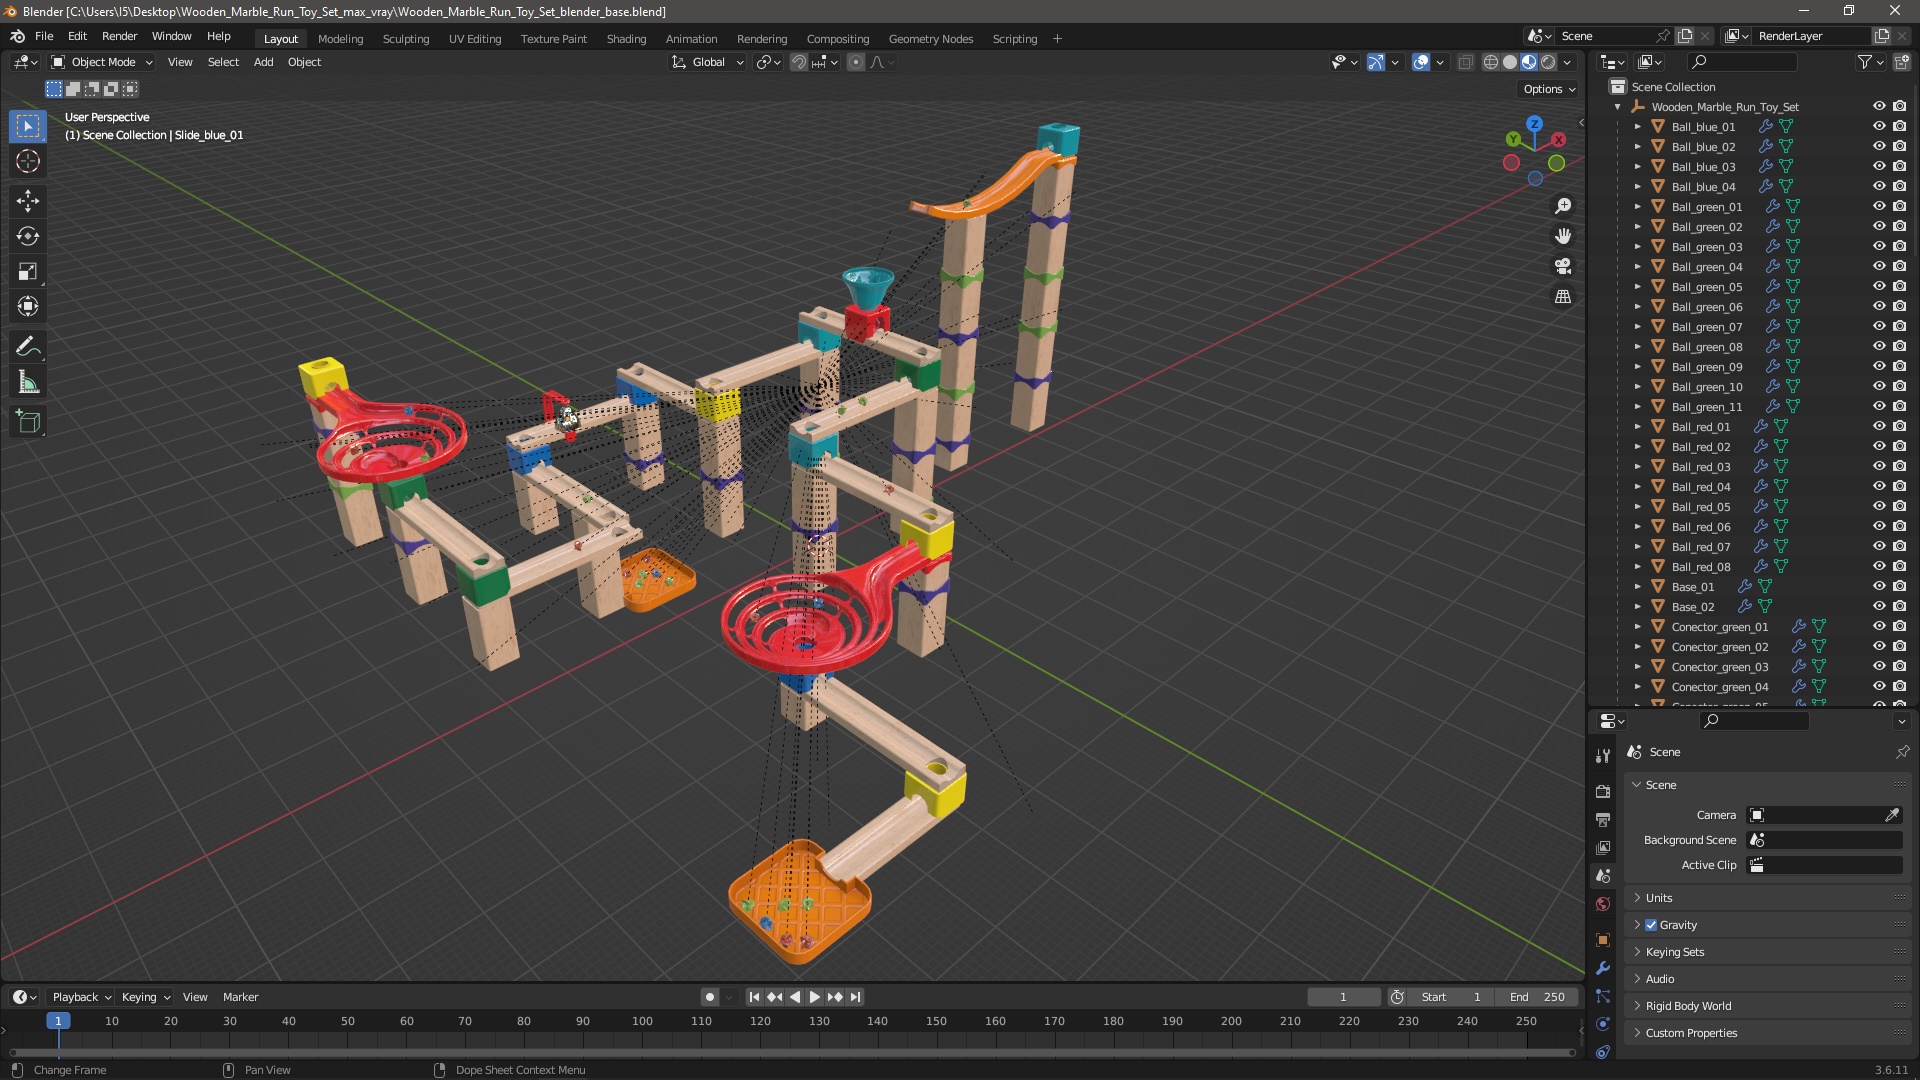
Task: Switch to rendered viewport shading
Action: [x=1548, y=62]
